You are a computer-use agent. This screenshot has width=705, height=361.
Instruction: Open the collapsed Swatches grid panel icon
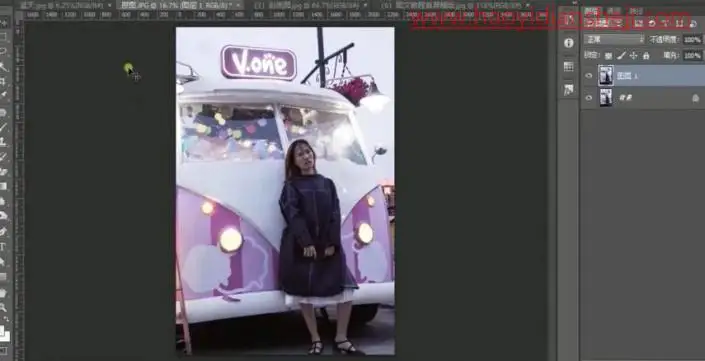pyautogui.click(x=569, y=67)
